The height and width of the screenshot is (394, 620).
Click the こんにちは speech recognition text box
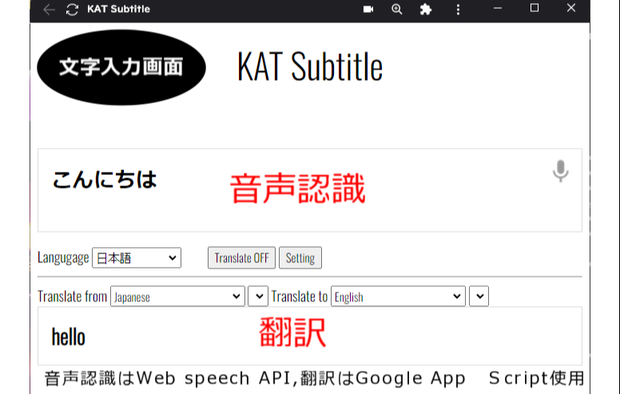point(310,190)
